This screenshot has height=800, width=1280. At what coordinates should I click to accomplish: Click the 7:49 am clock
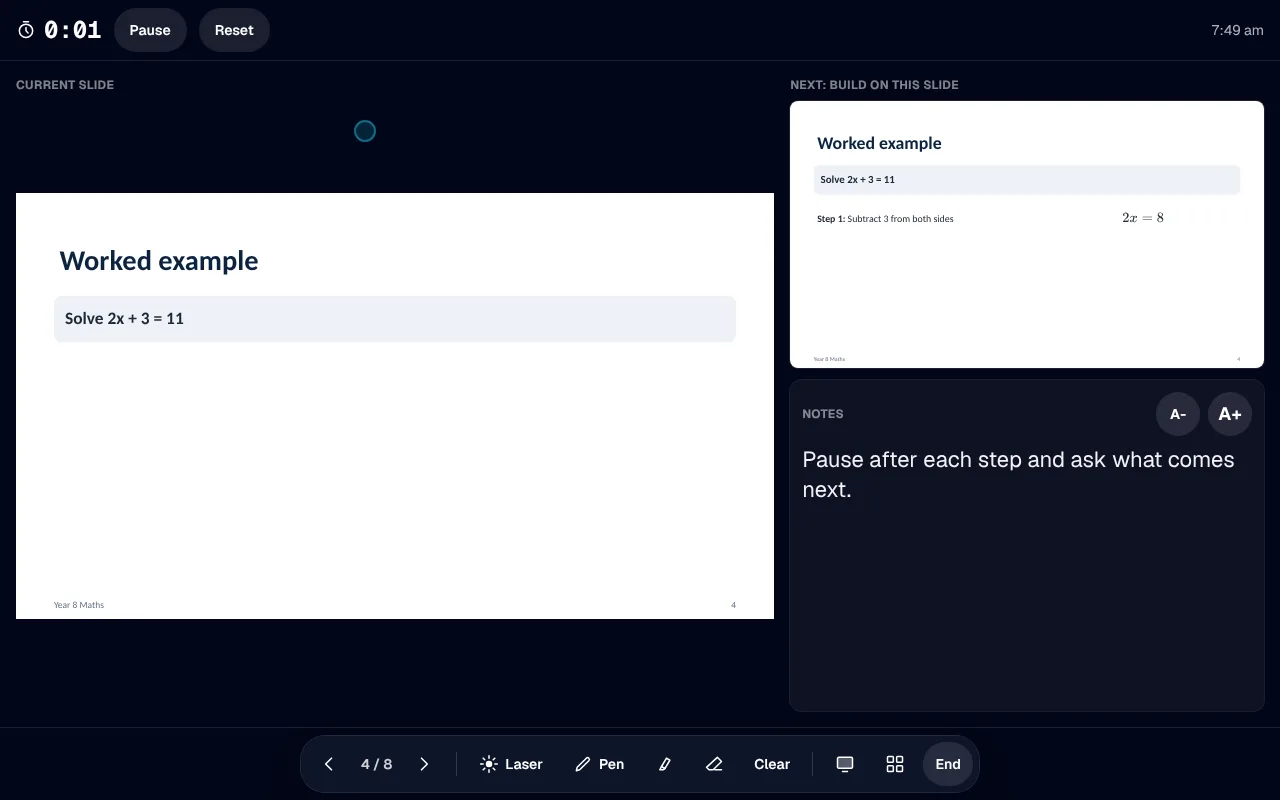(1237, 30)
